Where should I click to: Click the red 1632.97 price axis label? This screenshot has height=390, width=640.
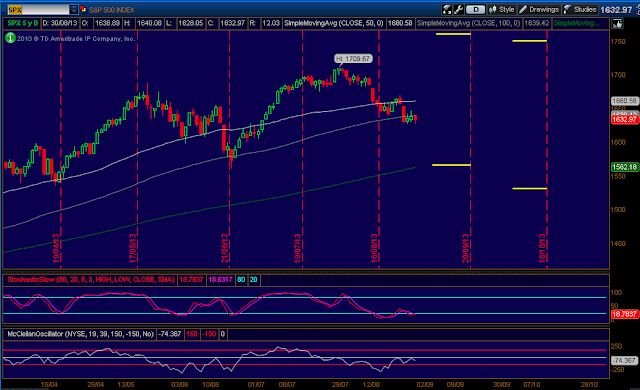click(624, 120)
